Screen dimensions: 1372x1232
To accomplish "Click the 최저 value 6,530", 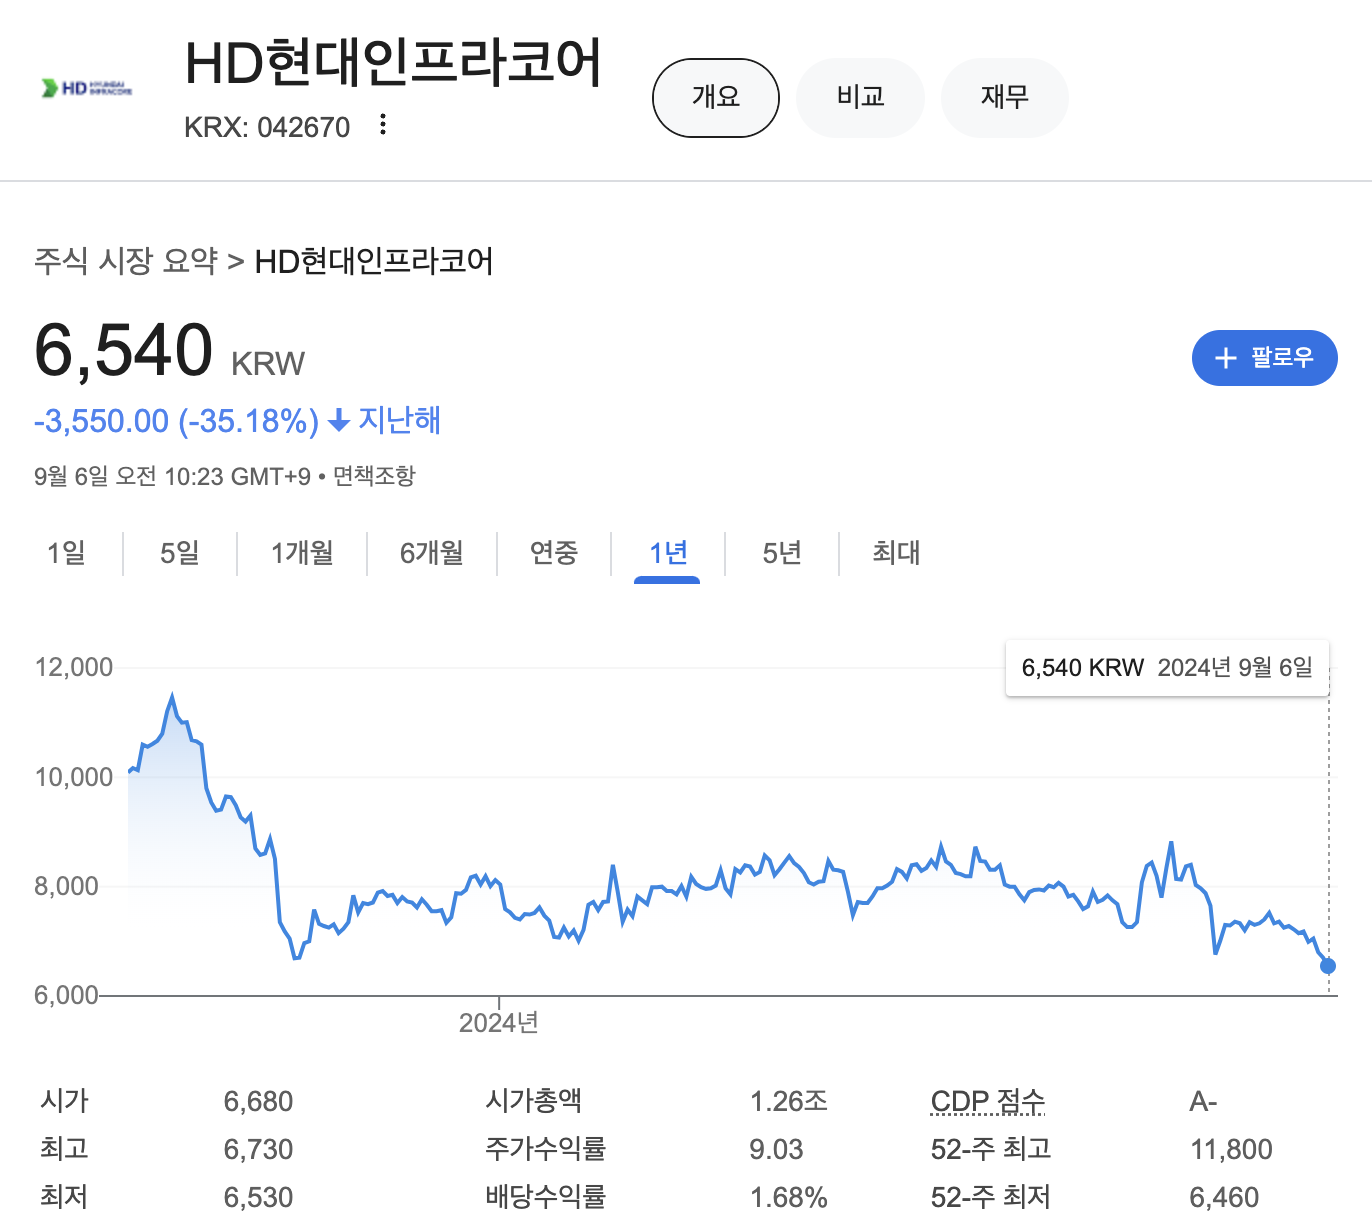I will tap(258, 1198).
